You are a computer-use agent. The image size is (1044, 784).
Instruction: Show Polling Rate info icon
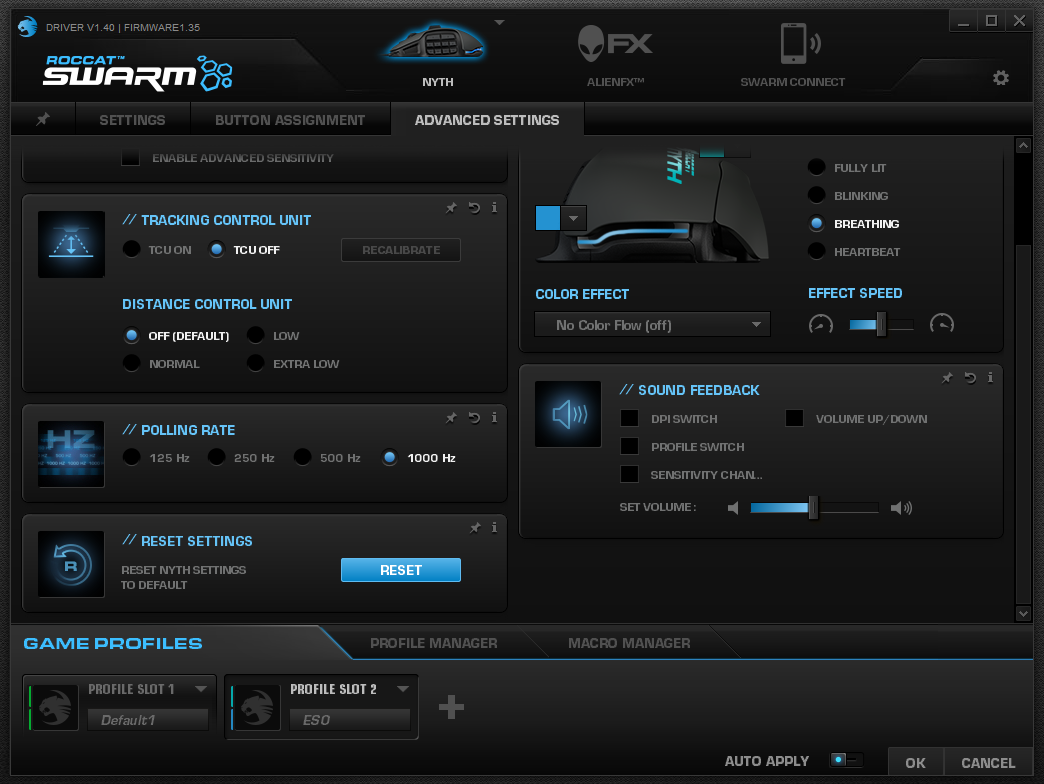pos(494,417)
